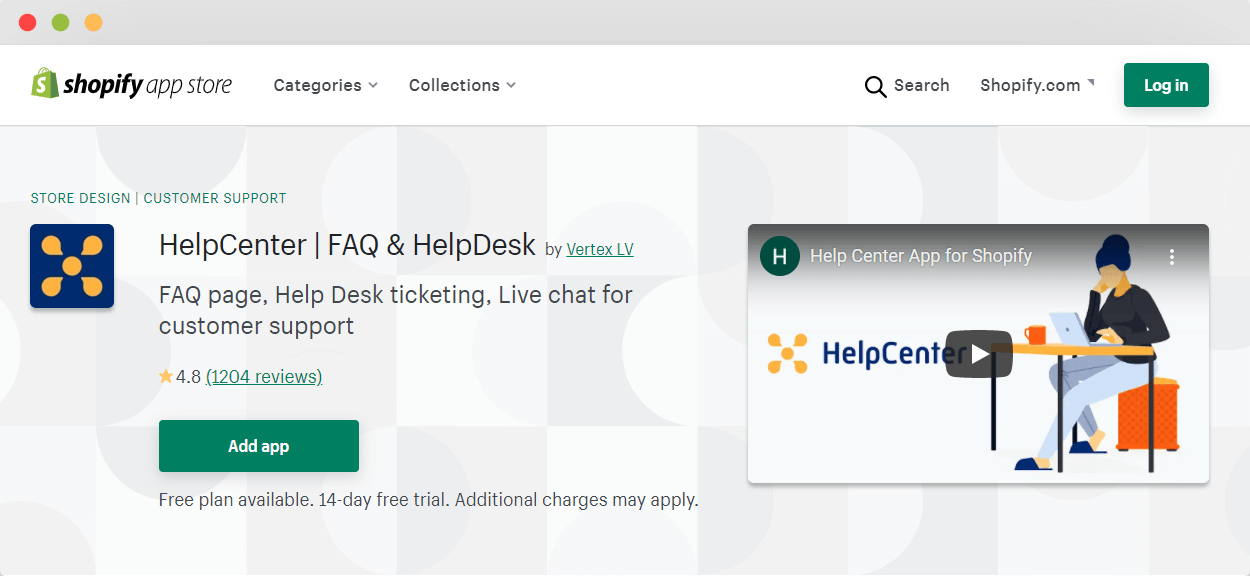Click the Shopify app store logo
Viewport: 1250px width, 576px height.
[x=131, y=85]
